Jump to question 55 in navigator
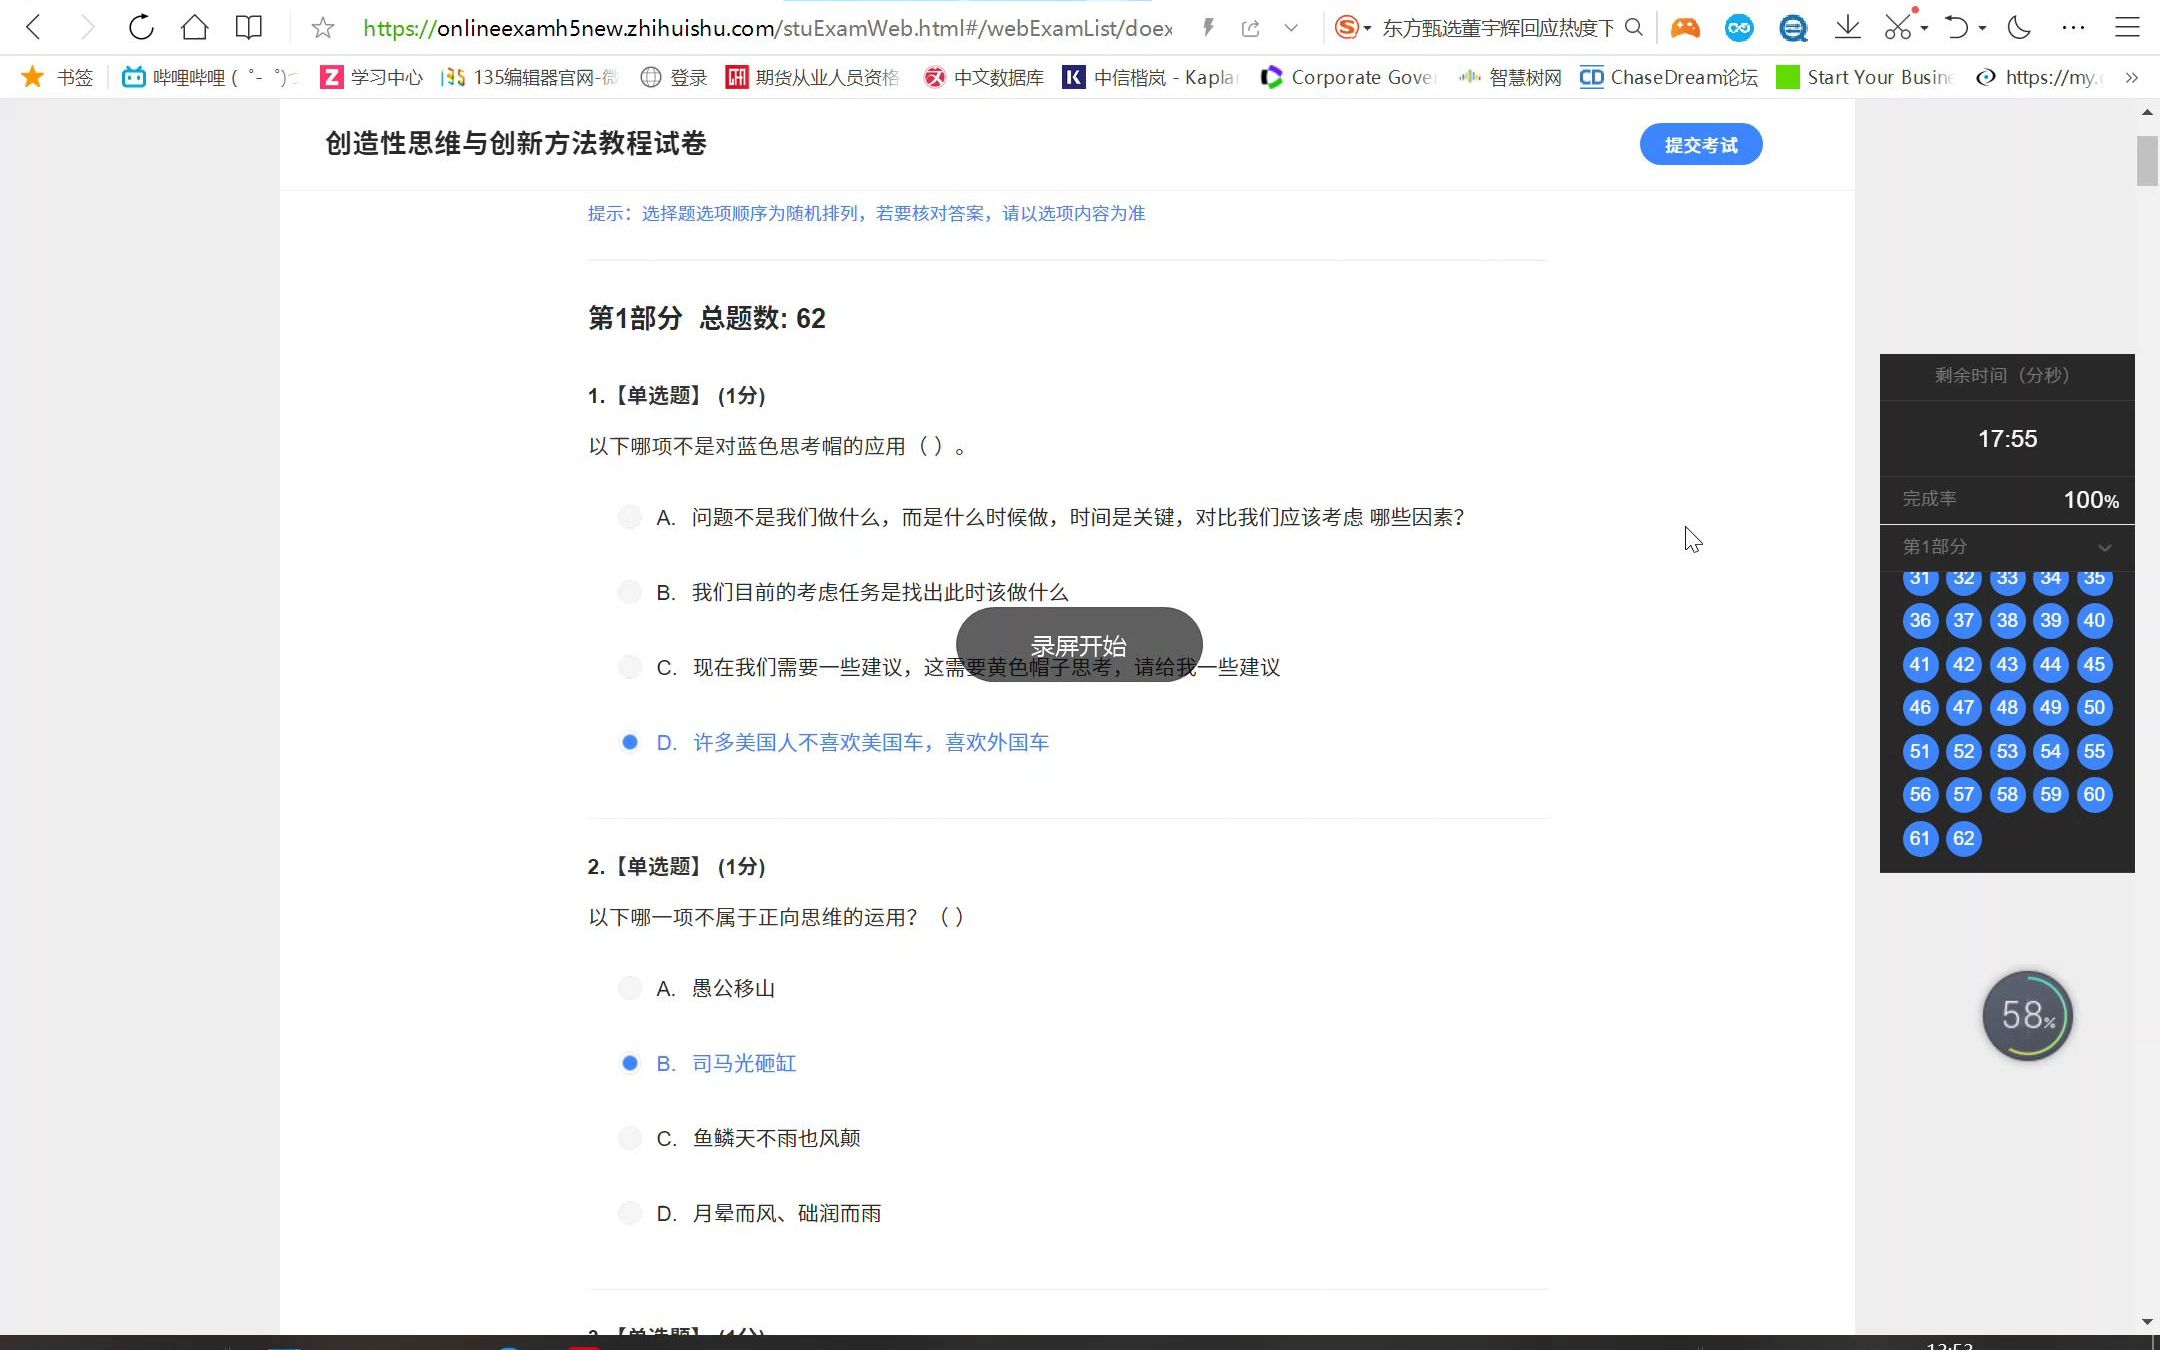Screen dimensions: 2160x1350 pos(2094,751)
